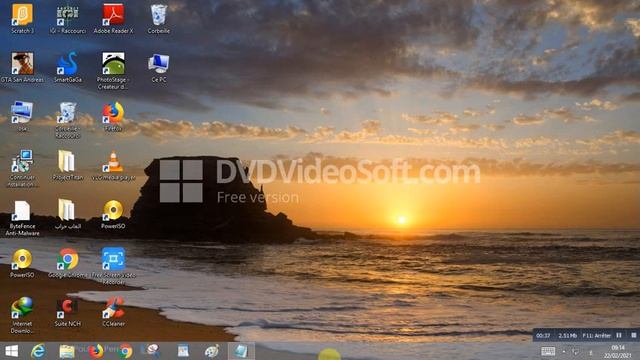Select the PhotoStage slideshow creator shortcut
This screenshot has height=360, width=640.
click(113, 71)
